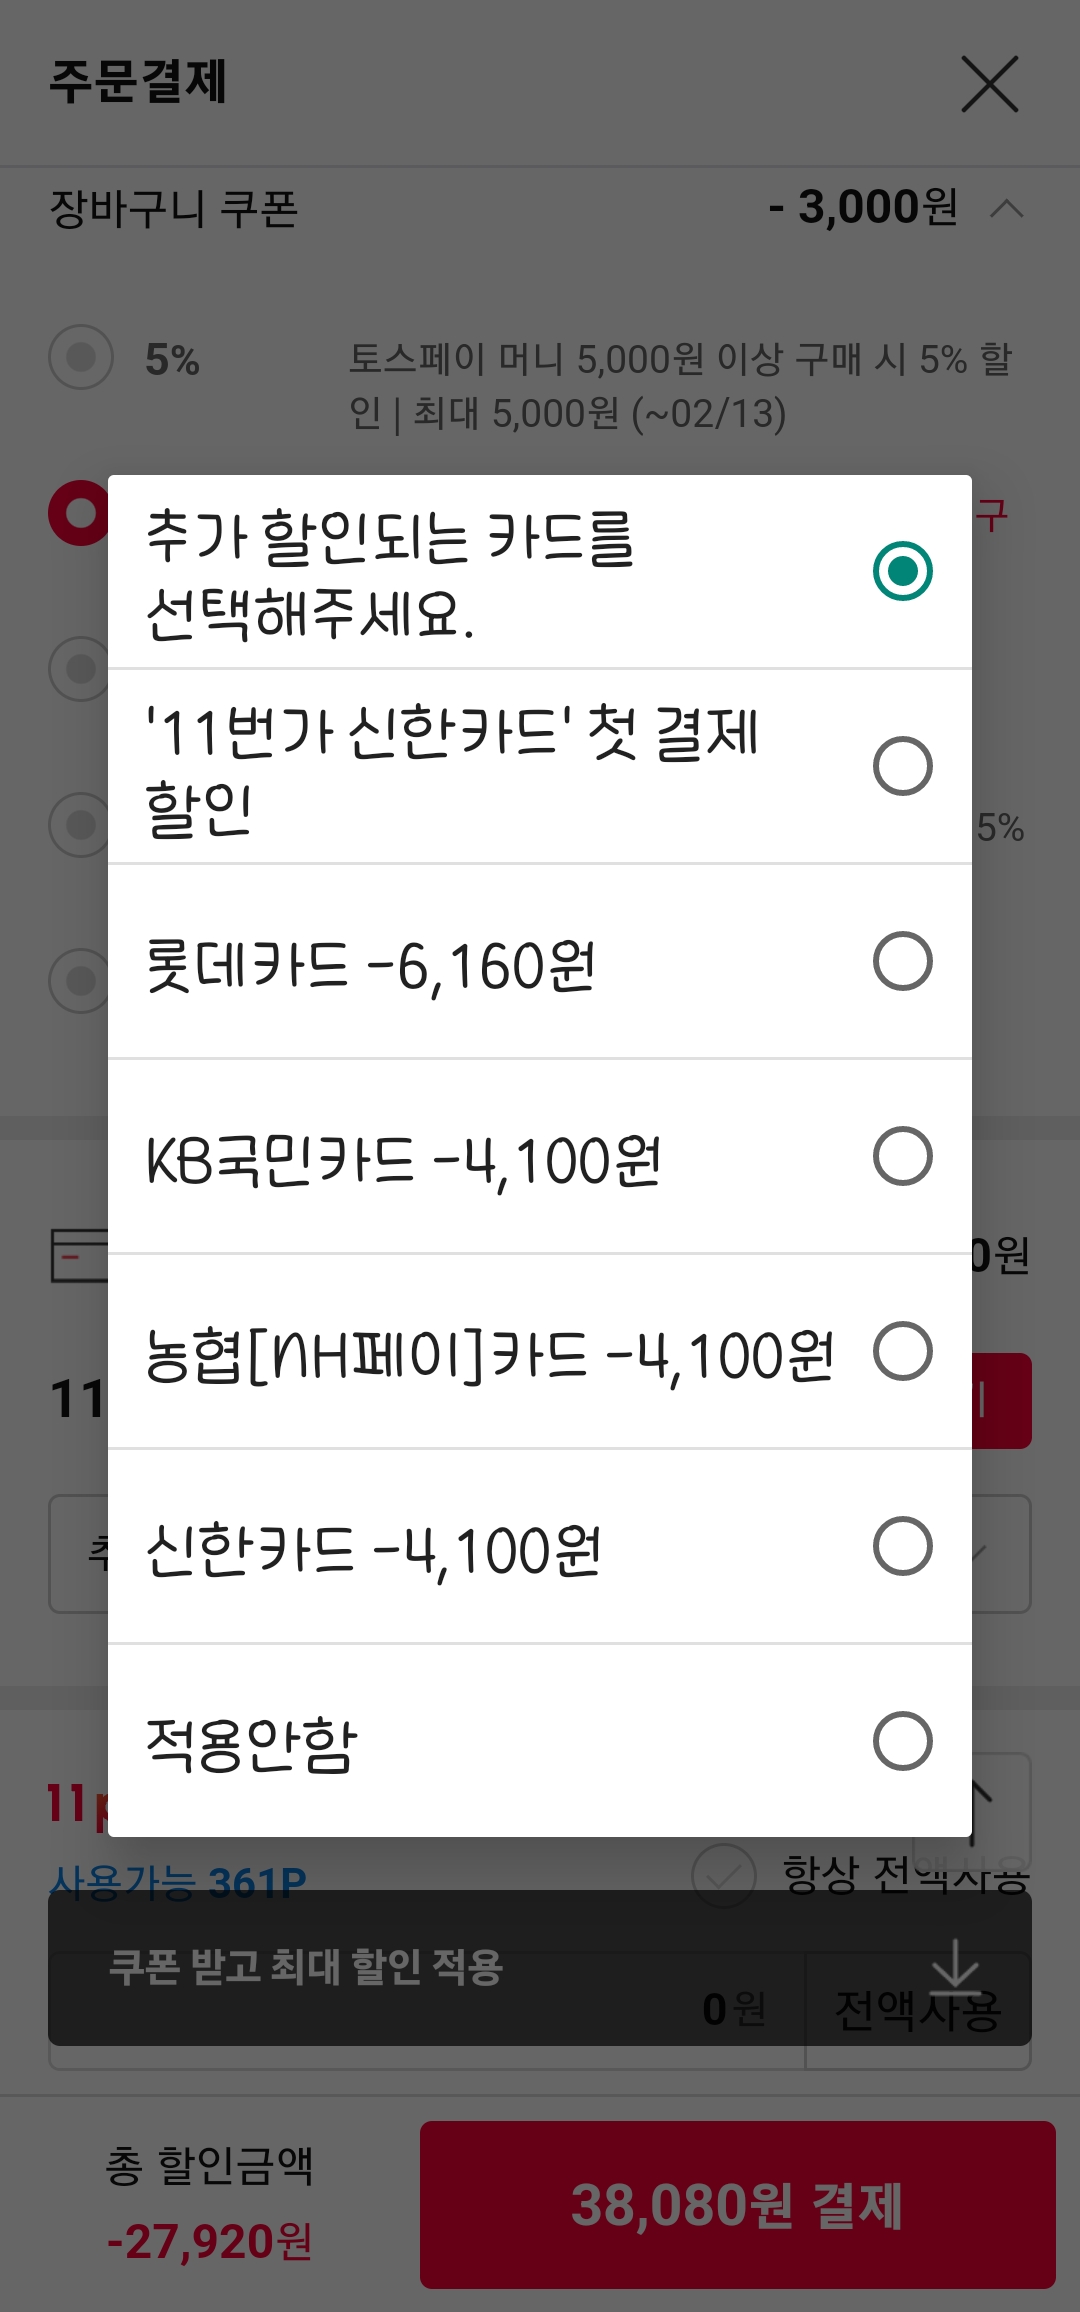Choose 신한카드 -4,100원 option
Image resolution: width=1080 pixels, height=2312 pixels.
pos(540,1546)
